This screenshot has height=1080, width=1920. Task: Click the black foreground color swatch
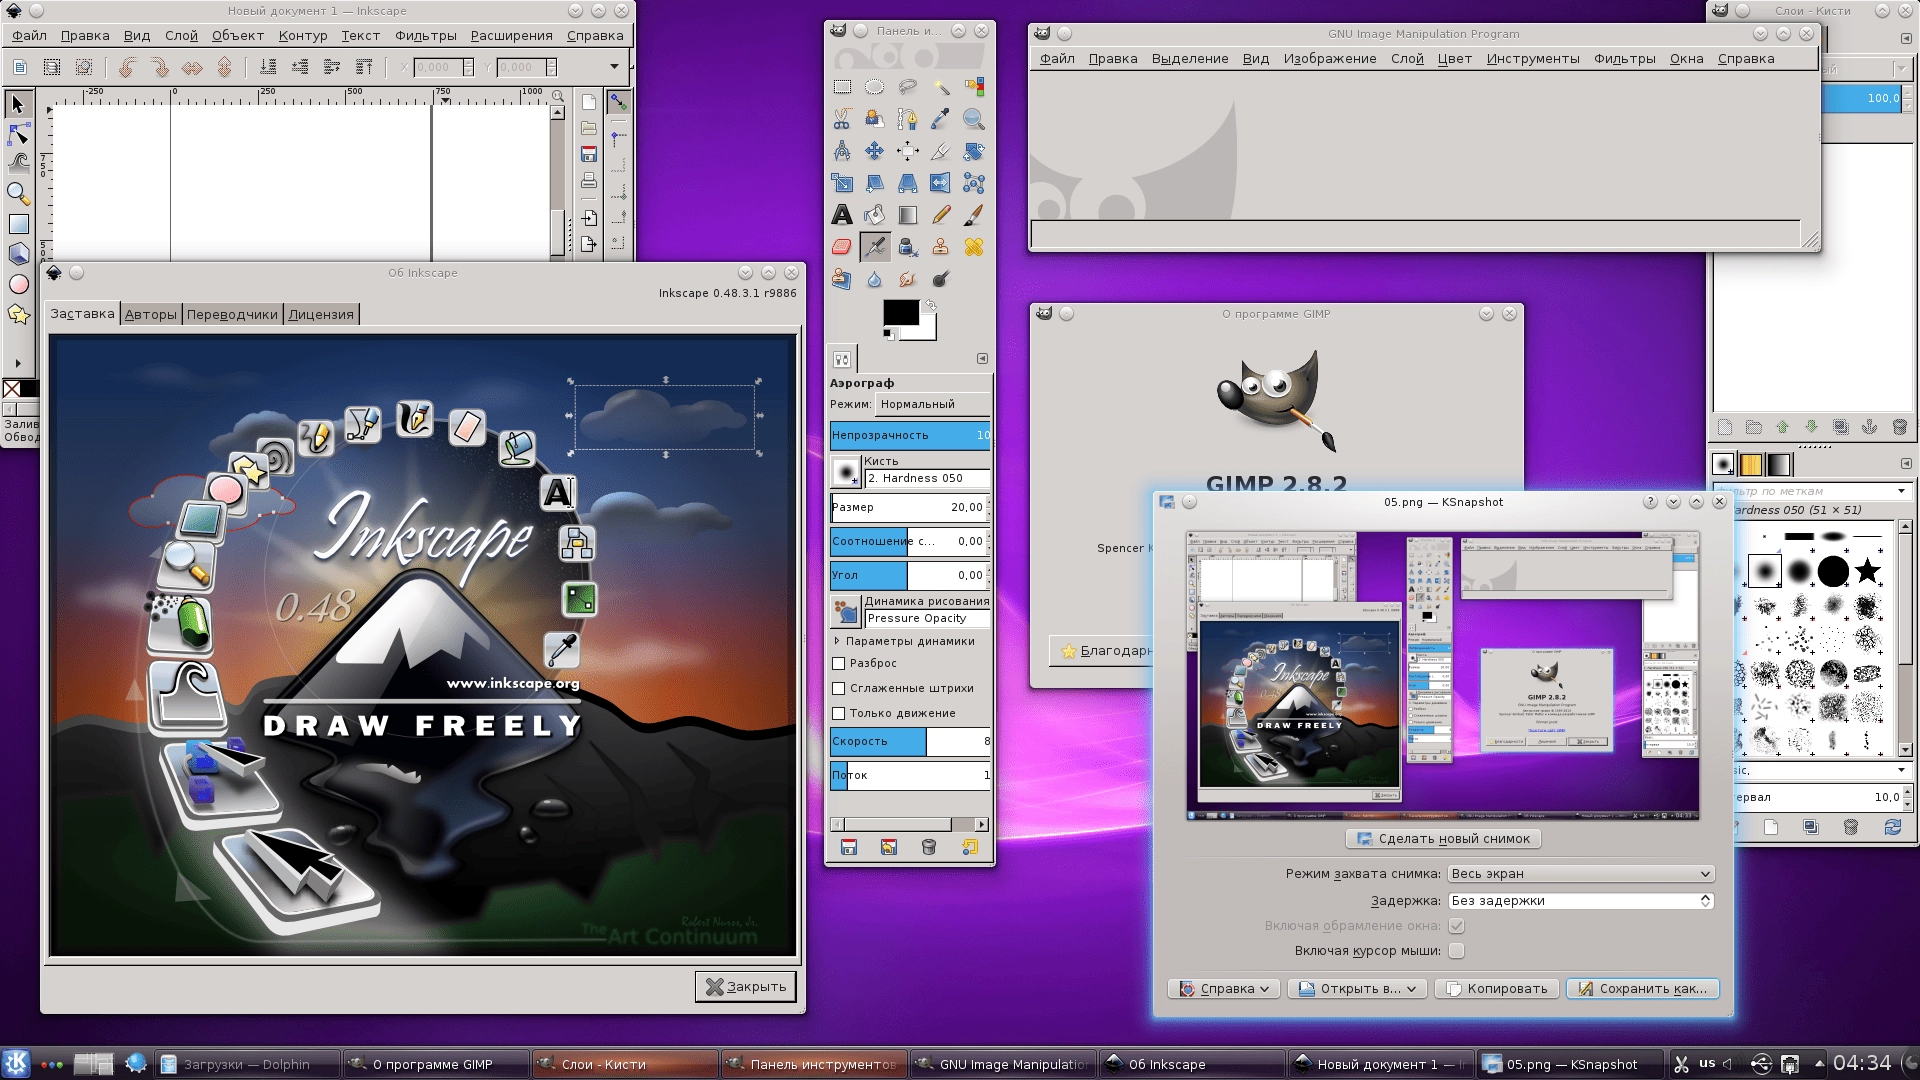tap(900, 313)
